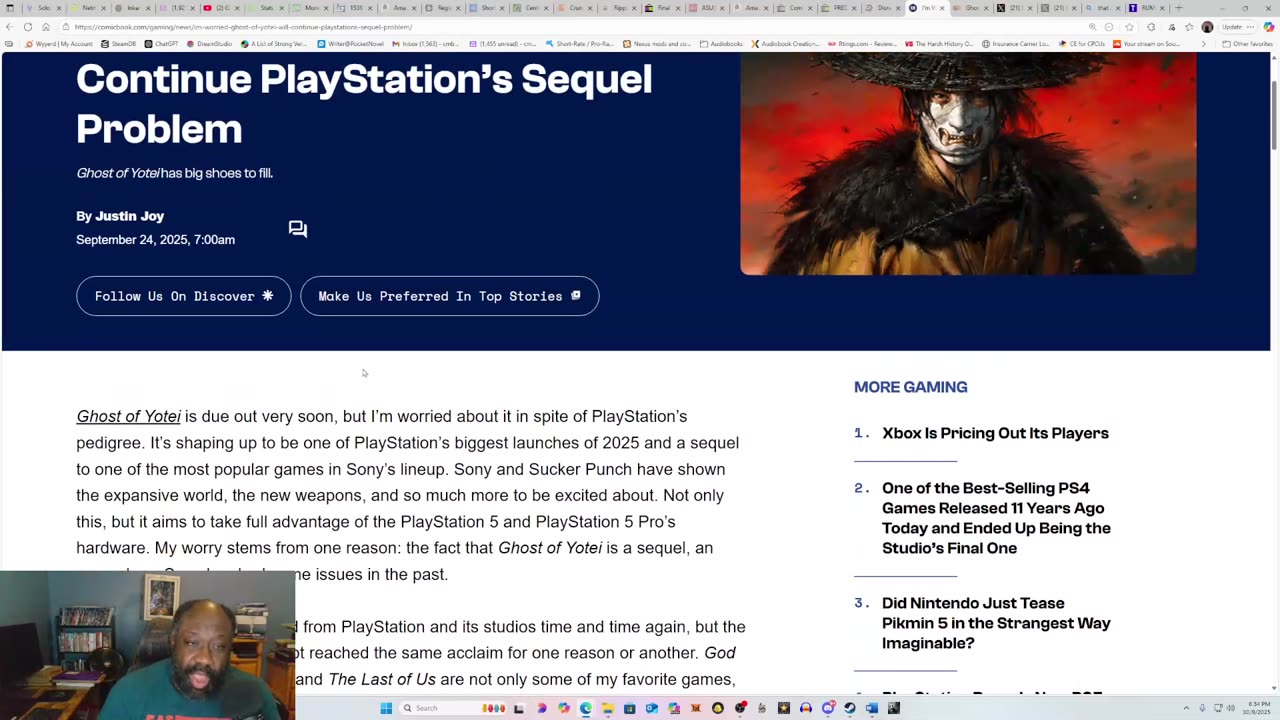
Task: Click the browser back arrow
Action: point(10,27)
